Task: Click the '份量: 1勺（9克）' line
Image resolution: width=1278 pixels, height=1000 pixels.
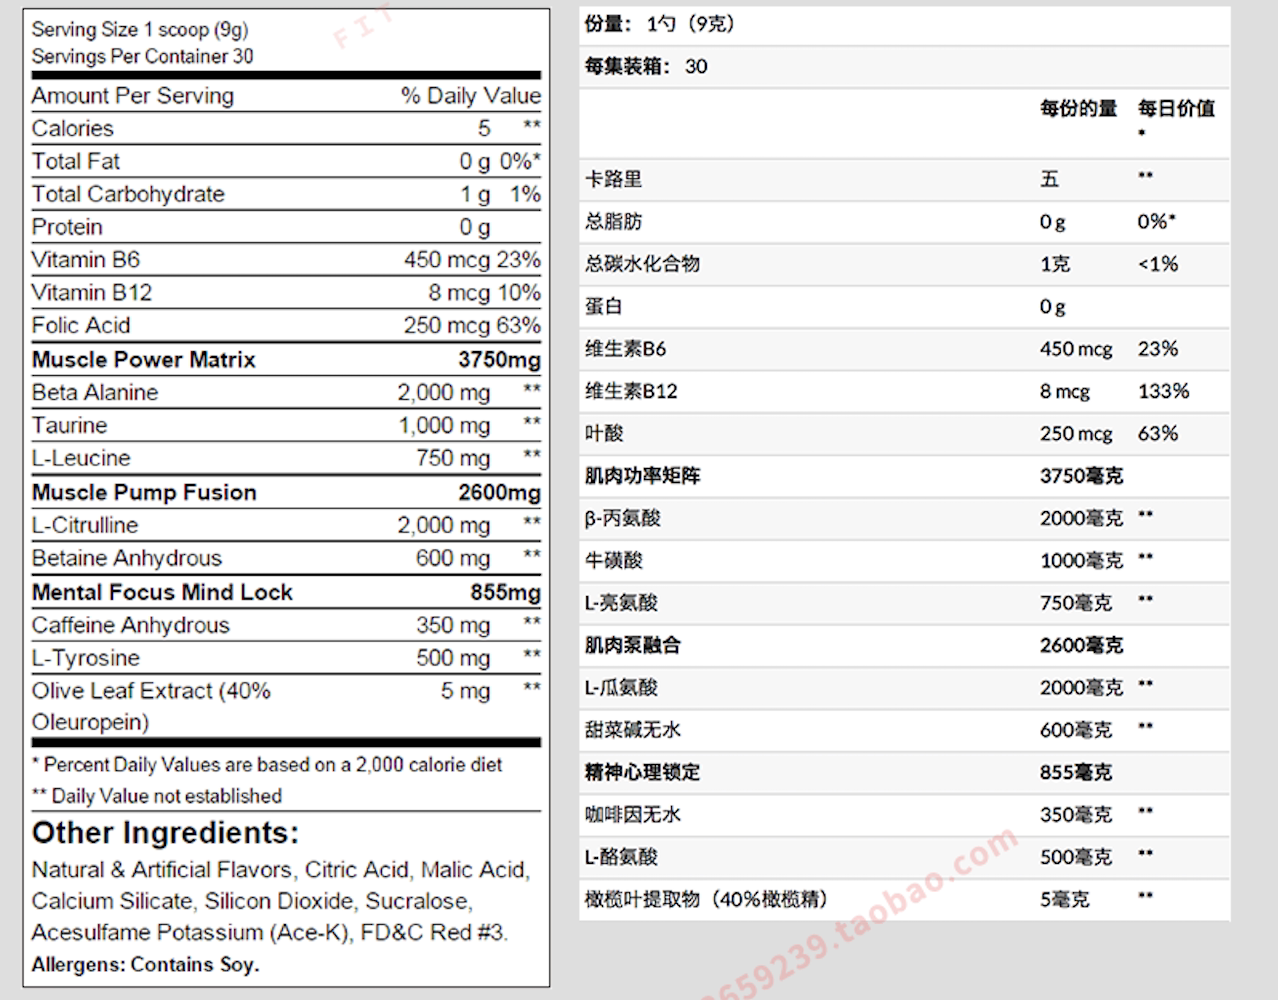Action: click(660, 24)
